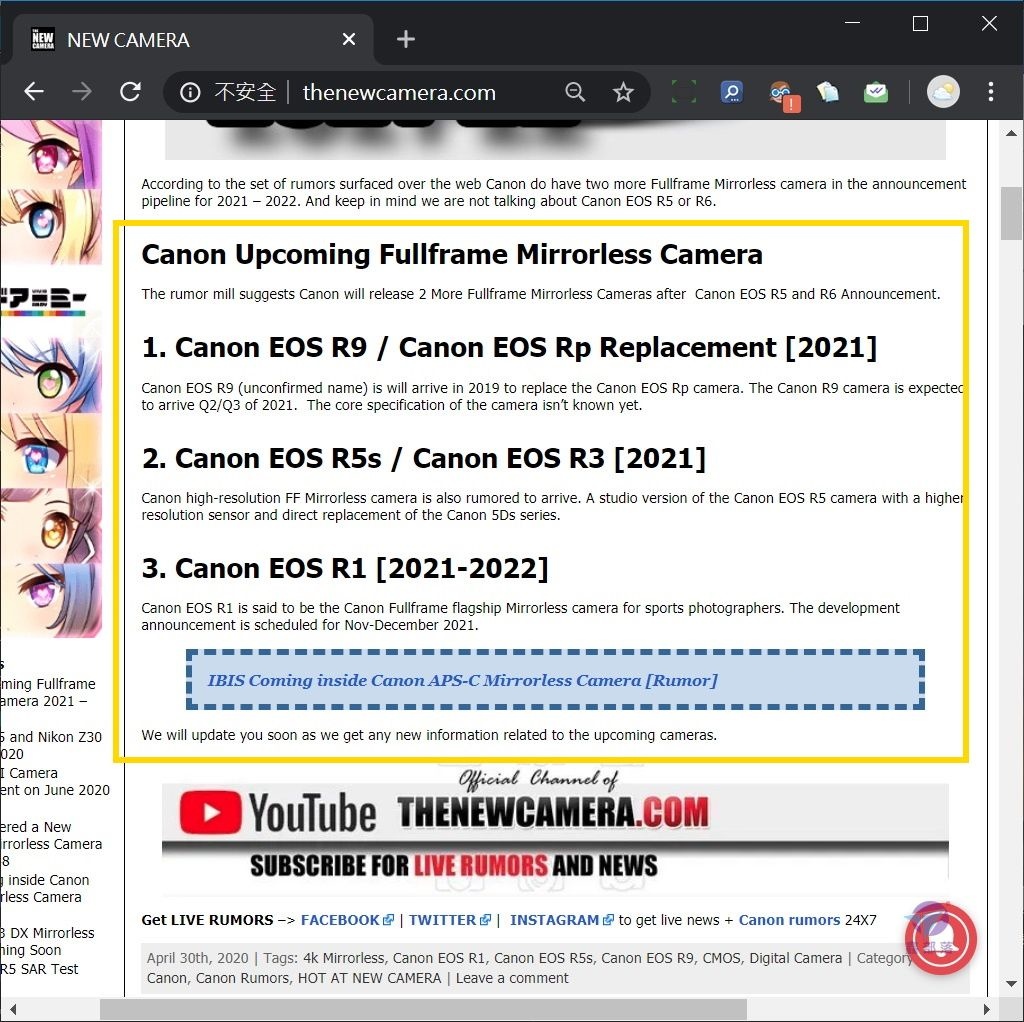Image resolution: width=1024 pixels, height=1022 pixels.
Task: Open sidebar link 'ming Fullframe amera 2021'
Action: coord(48,692)
